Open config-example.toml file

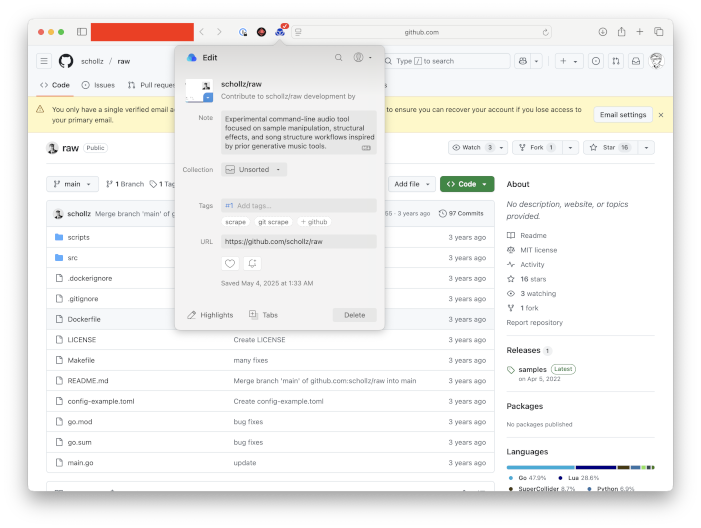(x=101, y=401)
